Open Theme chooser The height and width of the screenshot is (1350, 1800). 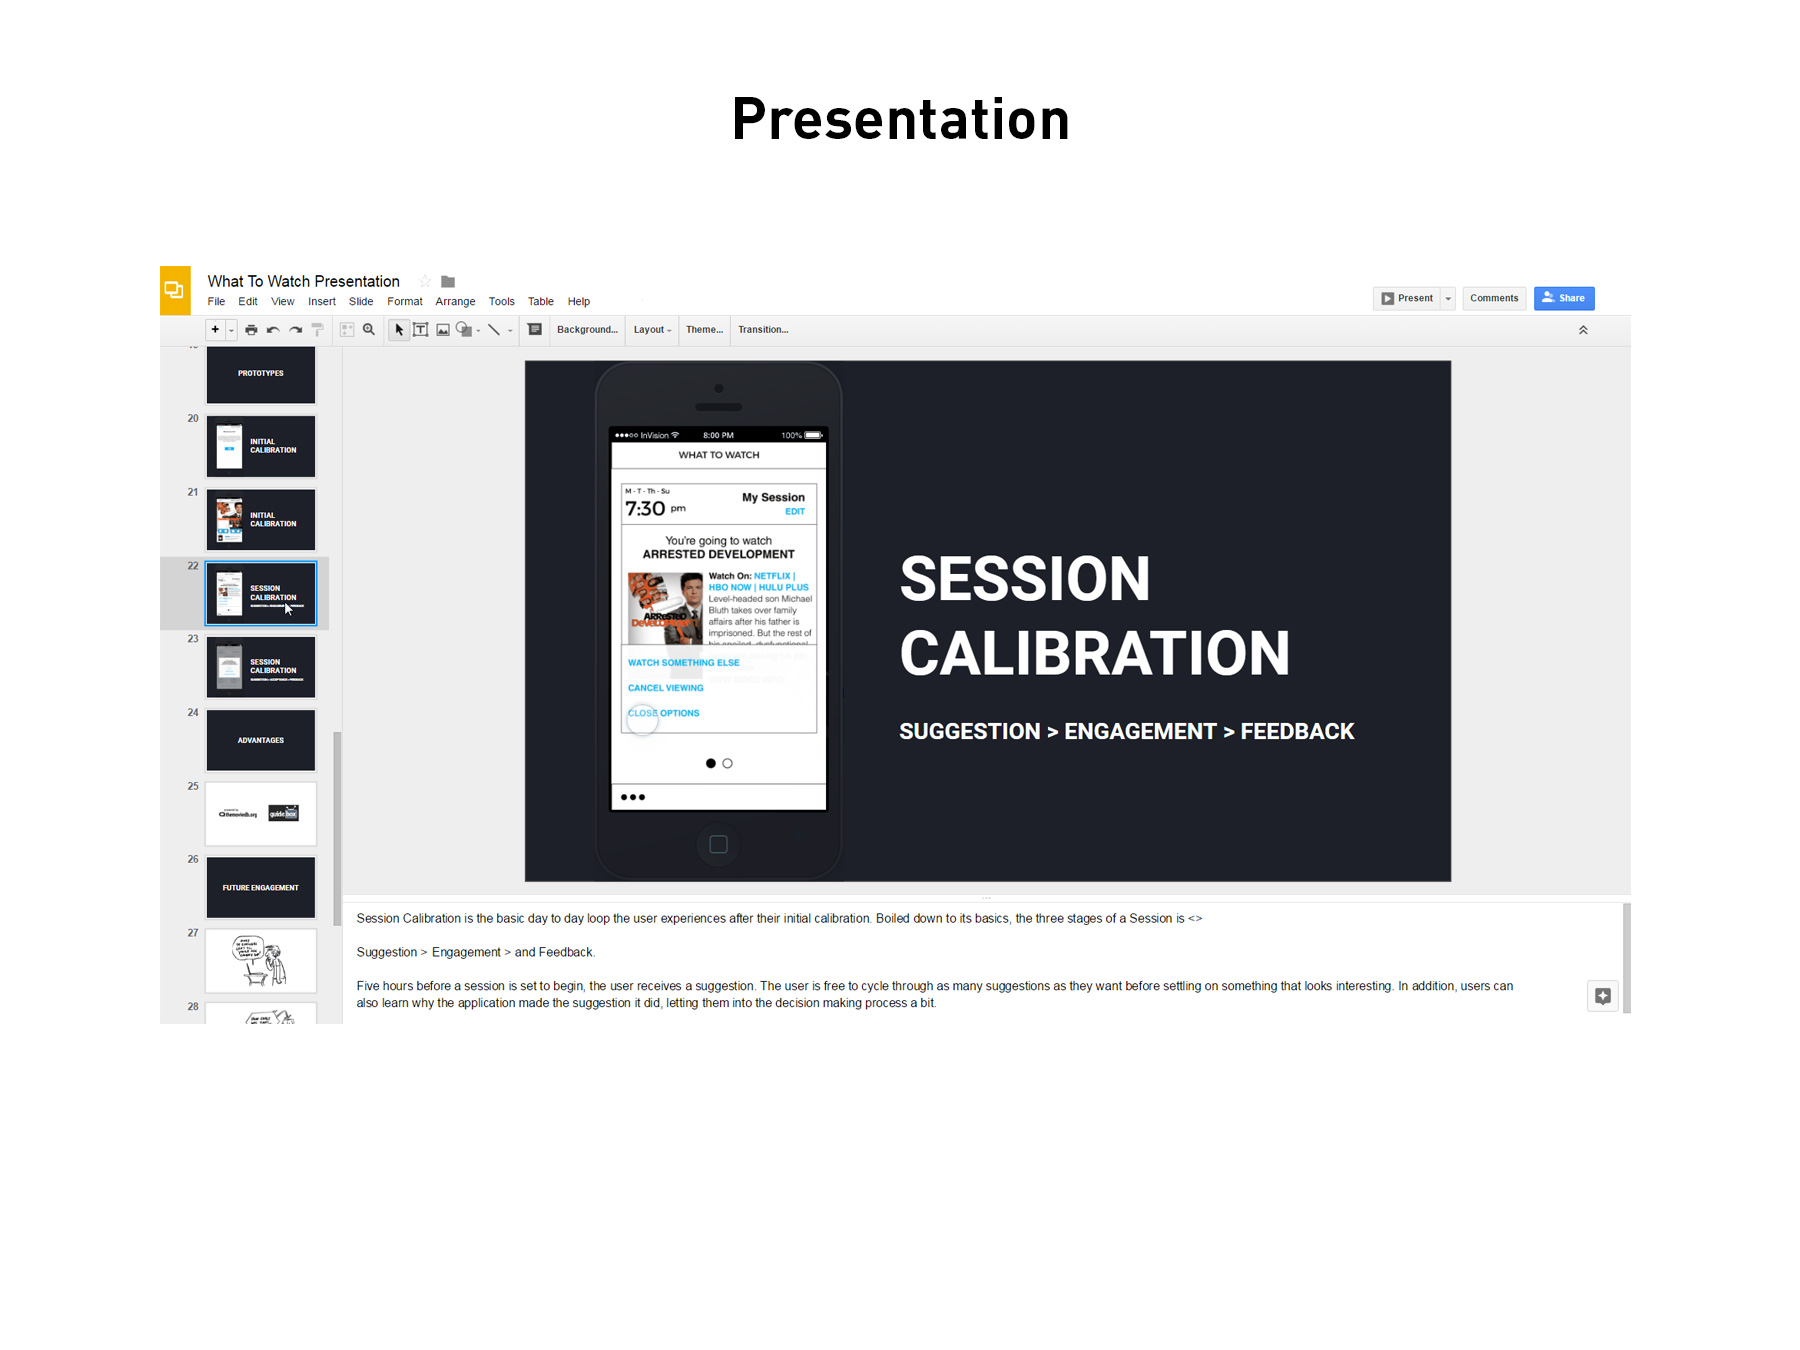[x=704, y=330]
